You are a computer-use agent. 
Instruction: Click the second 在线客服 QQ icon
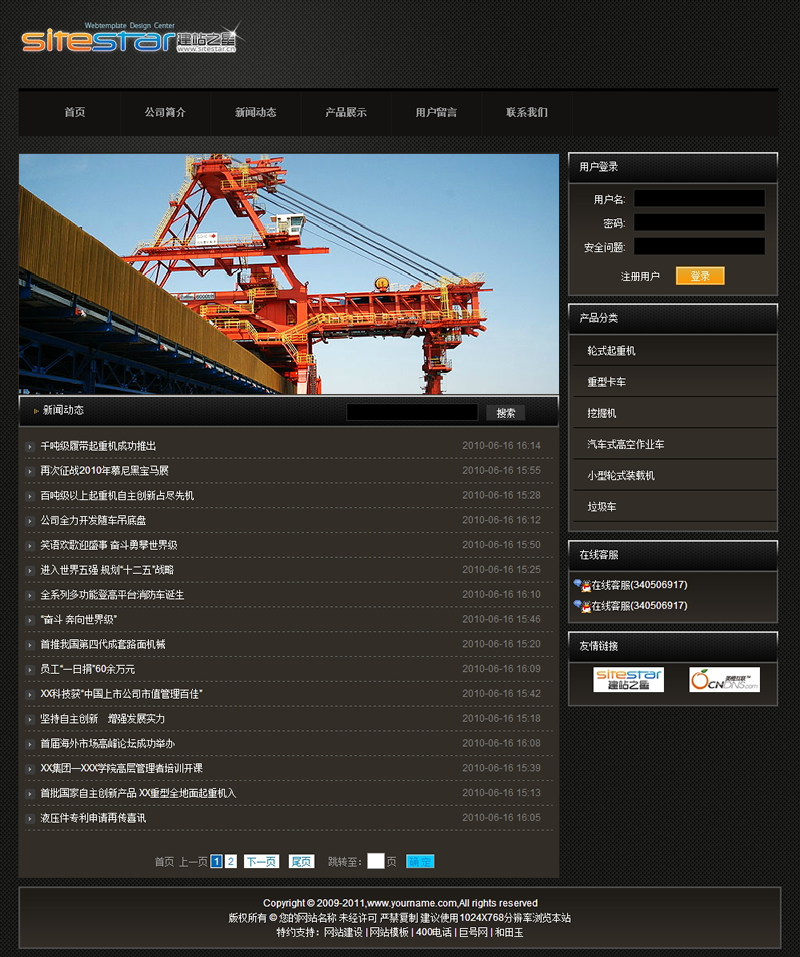[x=581, y=606]
